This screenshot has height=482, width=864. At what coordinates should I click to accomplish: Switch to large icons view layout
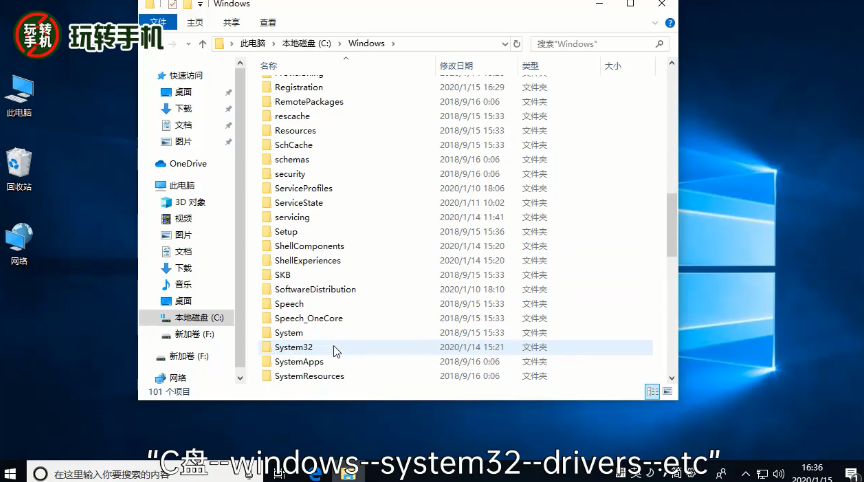(667, 391)
